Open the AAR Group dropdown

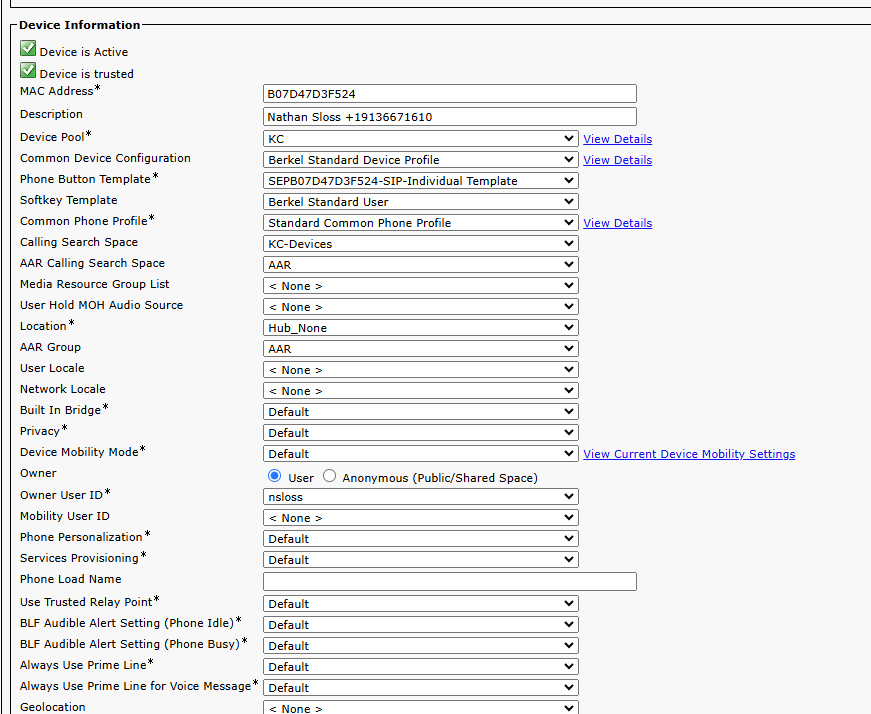pyautogui.click(x=421, y=348)
